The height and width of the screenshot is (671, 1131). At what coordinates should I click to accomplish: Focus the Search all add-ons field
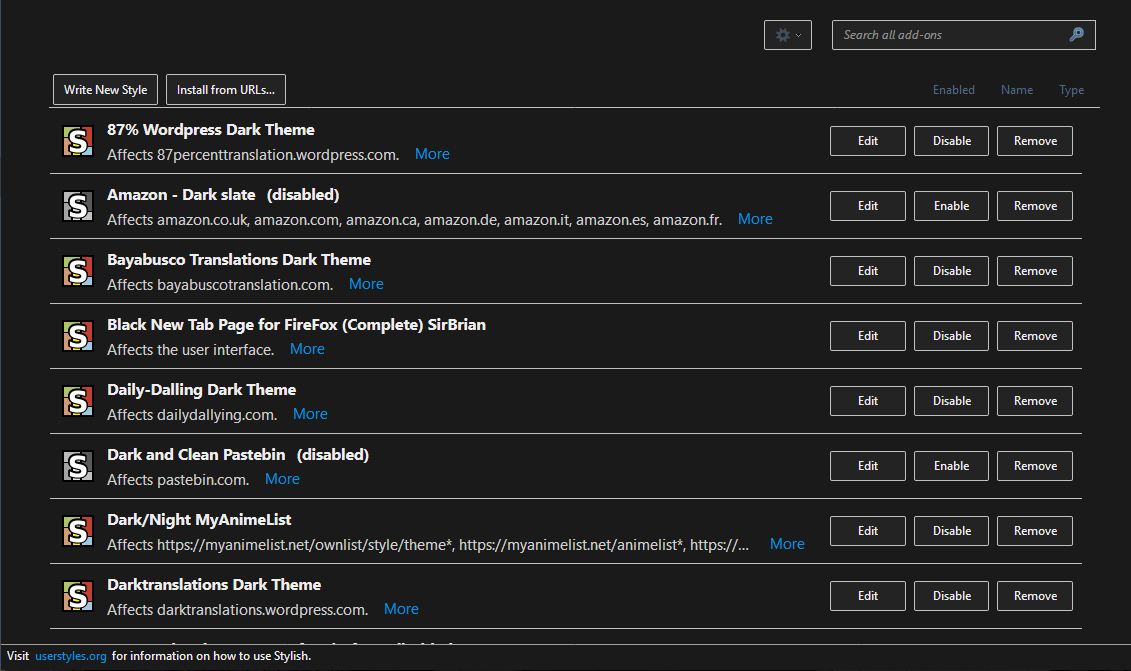(x=964, y=35)
